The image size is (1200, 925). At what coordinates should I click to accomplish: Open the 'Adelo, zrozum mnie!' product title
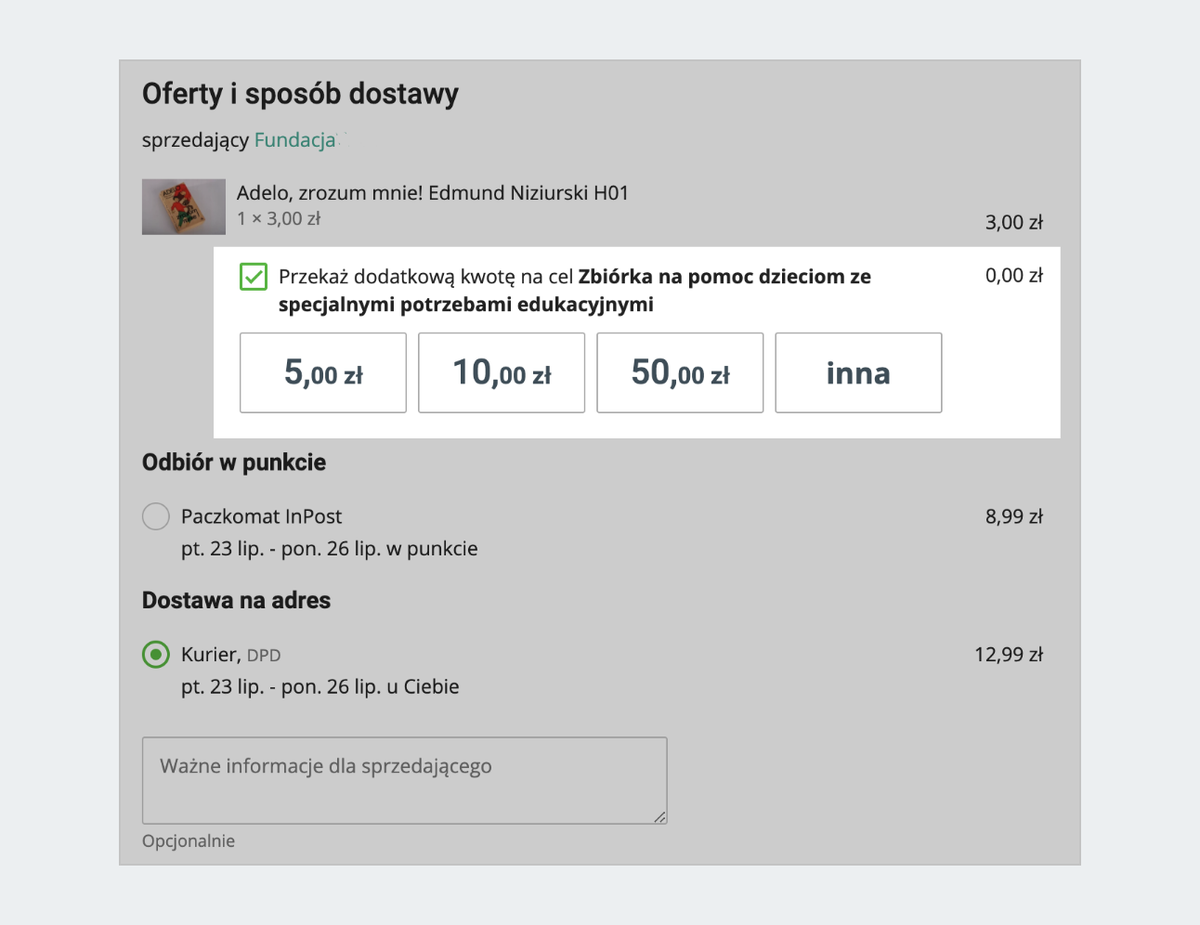(432, 193)
